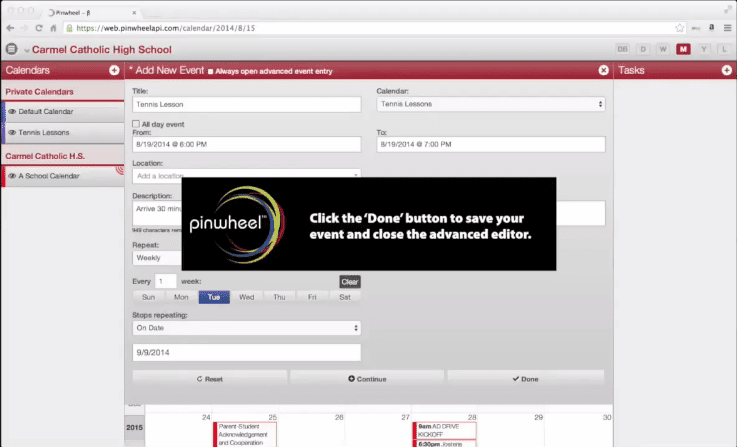This screenshot has width=737, height=447.
Task: Toggle visibility of Tennis Lessons calendar
Action: tap(12, 133)
